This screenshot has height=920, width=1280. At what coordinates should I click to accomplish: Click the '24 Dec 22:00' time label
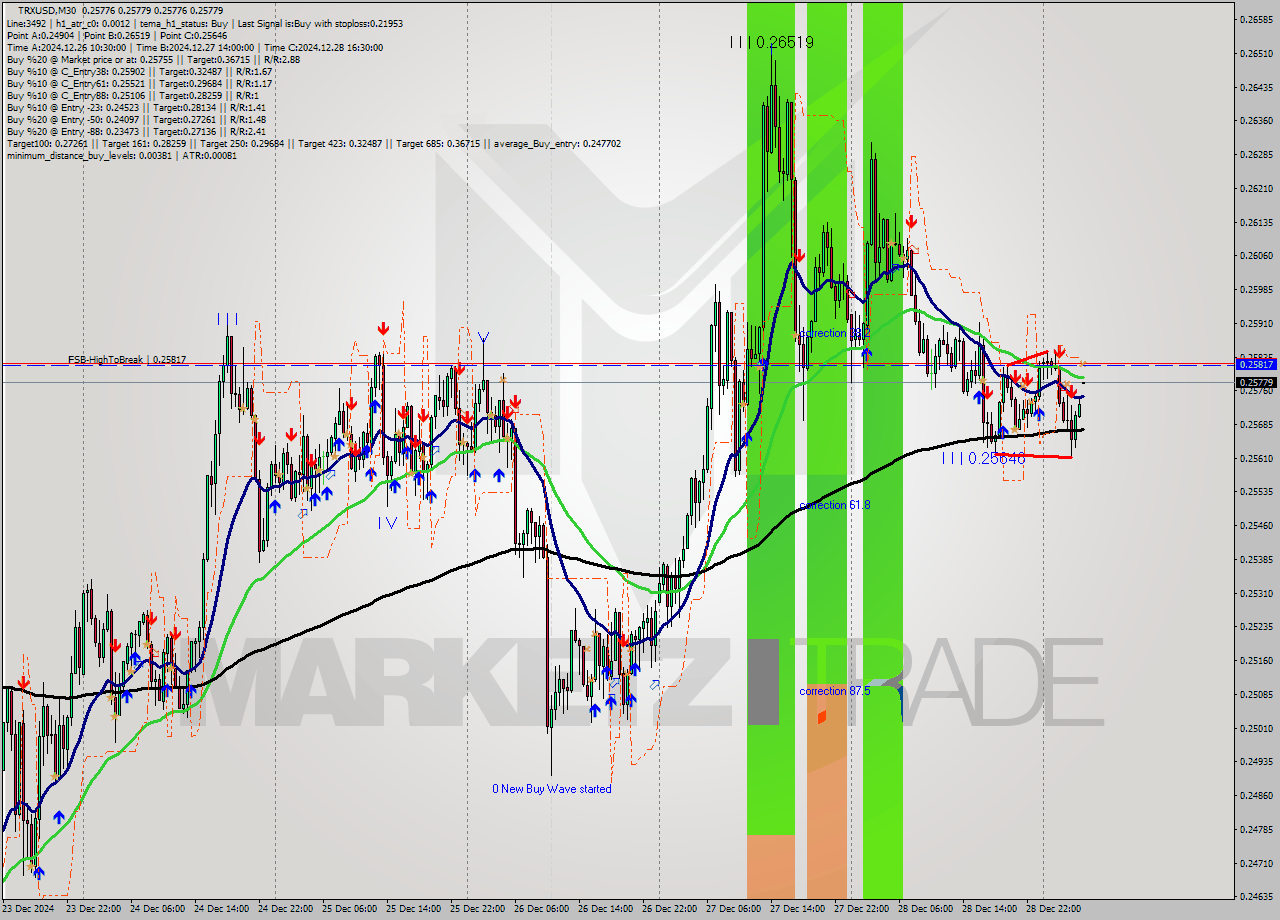click(286, 909)
